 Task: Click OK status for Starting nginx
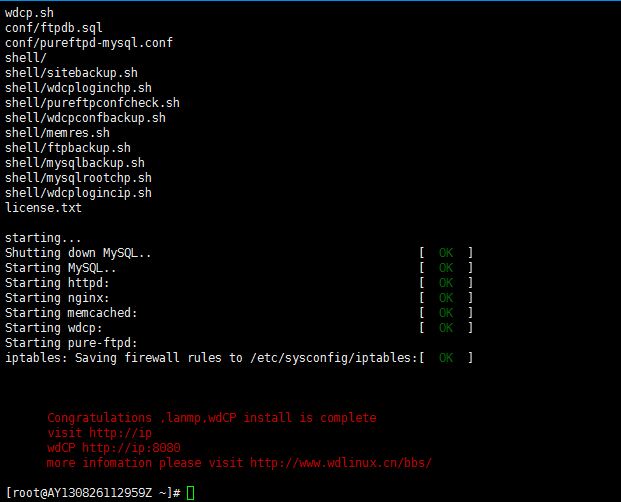click(x=446, y=298)
